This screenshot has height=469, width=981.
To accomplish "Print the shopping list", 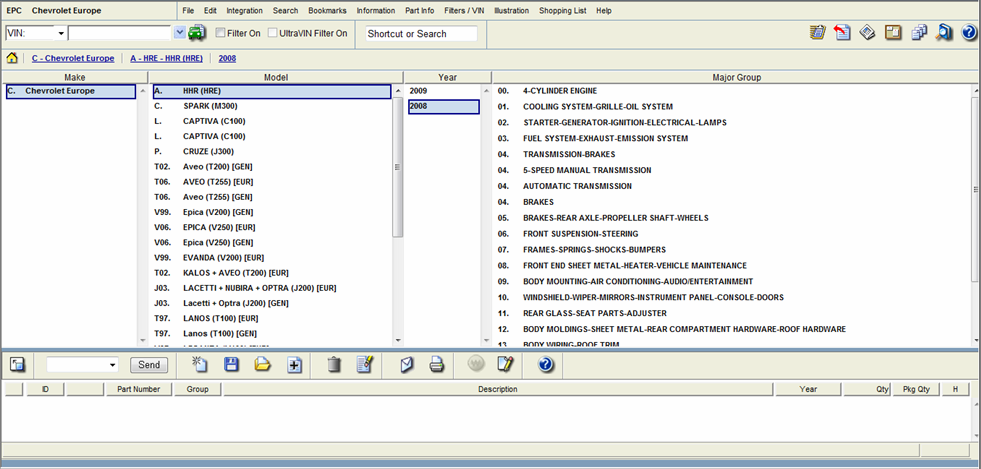I will [437, 365].
